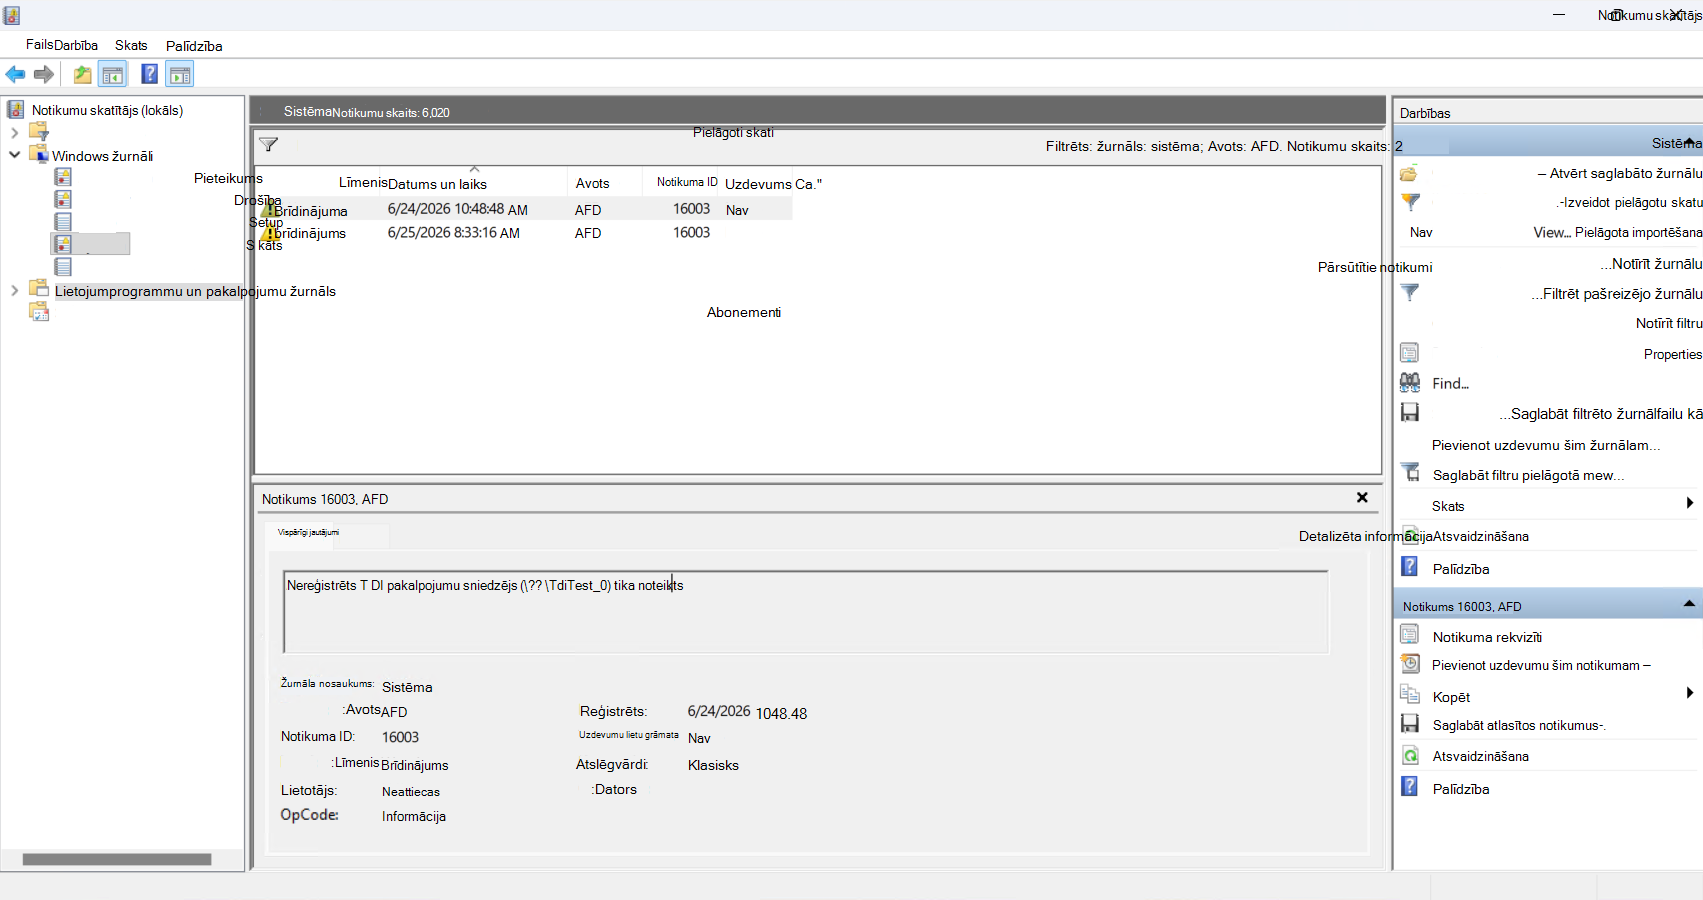Click icon for Izveidot pielāgotu skatu

(x=1410, y=202)
